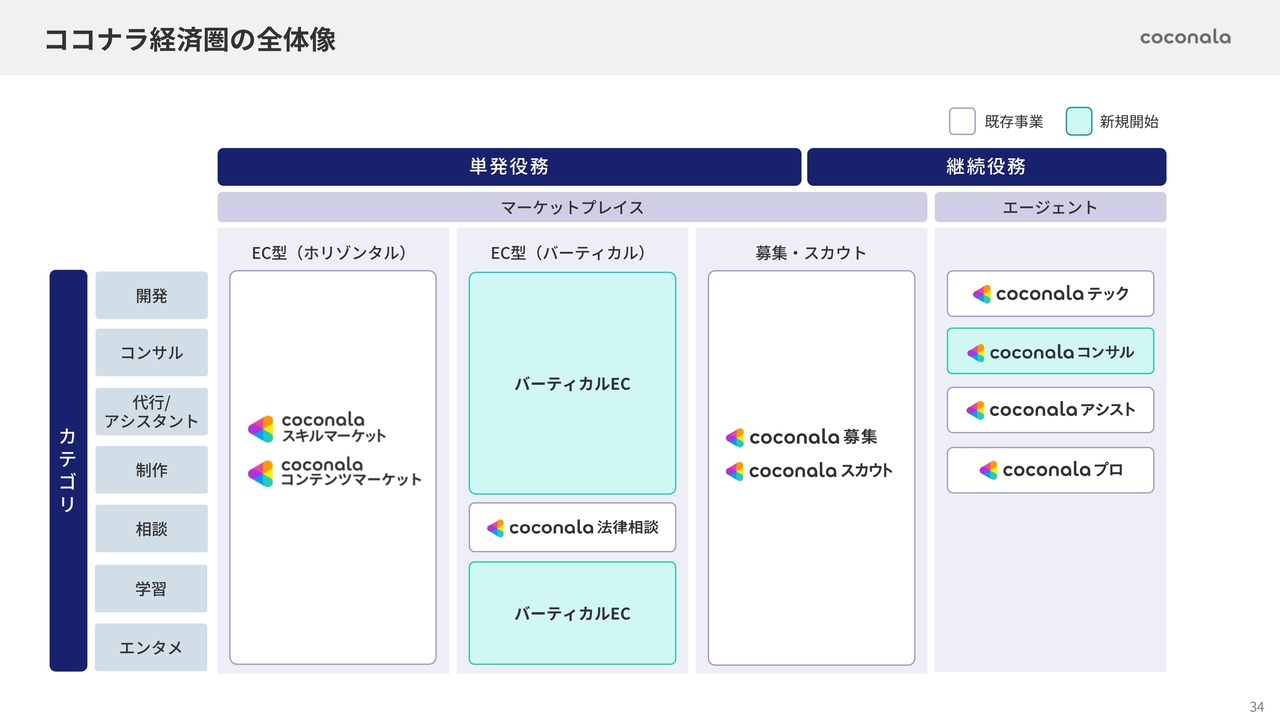Click the マーケットプレイス header bar
Screen dimensions: 1280x720
pos(572,208)
